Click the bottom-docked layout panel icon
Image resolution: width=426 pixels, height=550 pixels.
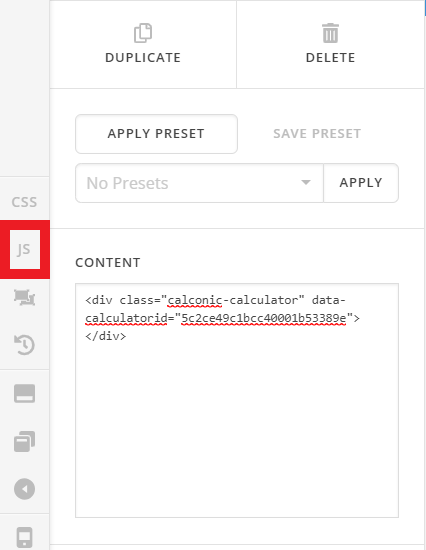[x=24, y=393]
